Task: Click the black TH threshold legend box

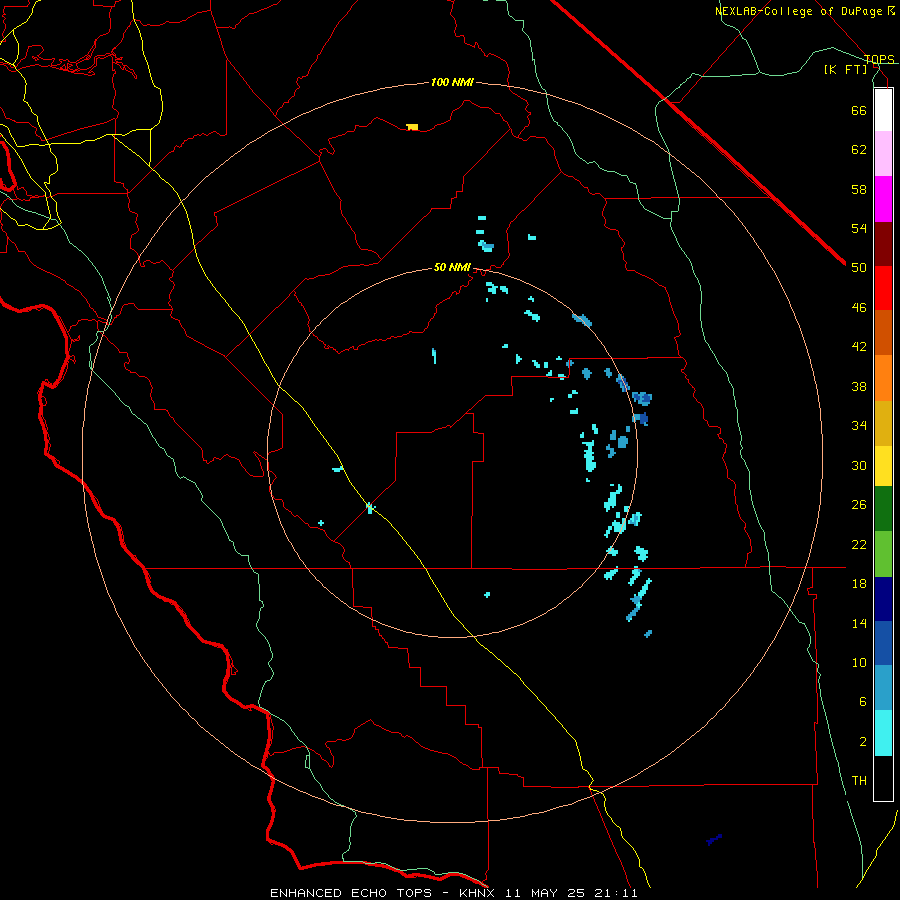Action: (x=883, y=778)
